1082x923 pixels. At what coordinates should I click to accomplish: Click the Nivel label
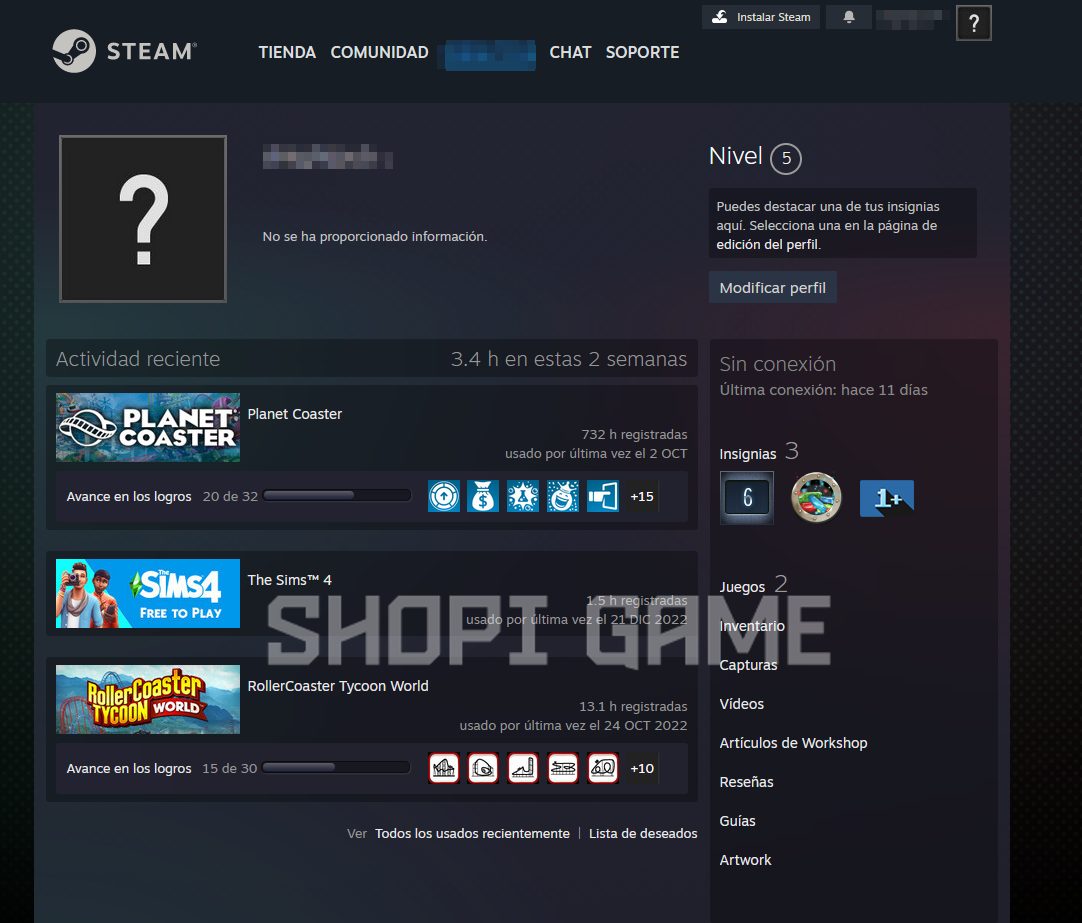[x=736, y=156]
